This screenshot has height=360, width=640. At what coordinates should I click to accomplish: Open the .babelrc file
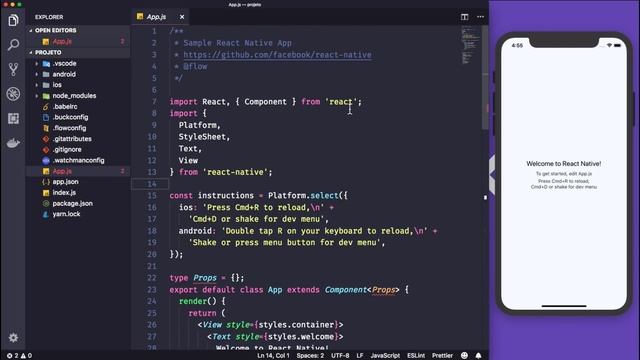[64, 107]
